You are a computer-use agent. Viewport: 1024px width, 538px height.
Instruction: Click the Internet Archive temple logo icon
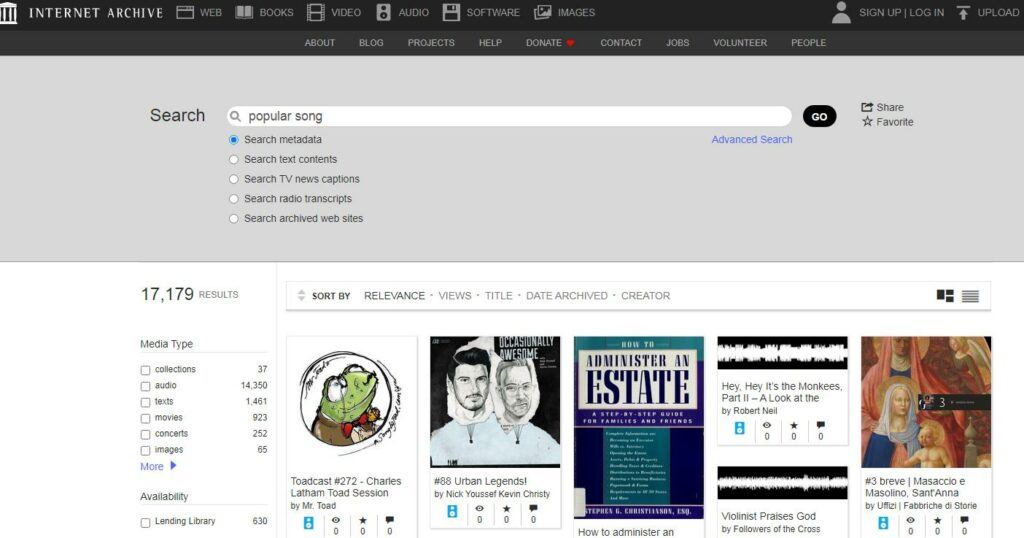coord(8,12)
